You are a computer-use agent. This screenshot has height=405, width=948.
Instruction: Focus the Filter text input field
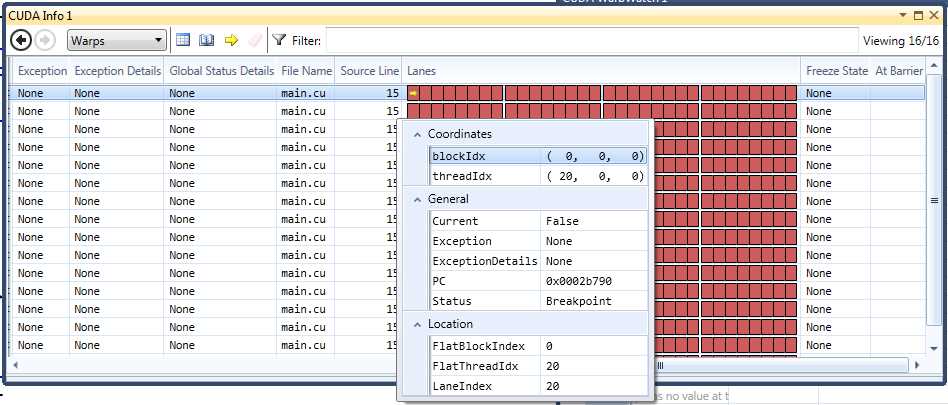click(x=592, y=40)
